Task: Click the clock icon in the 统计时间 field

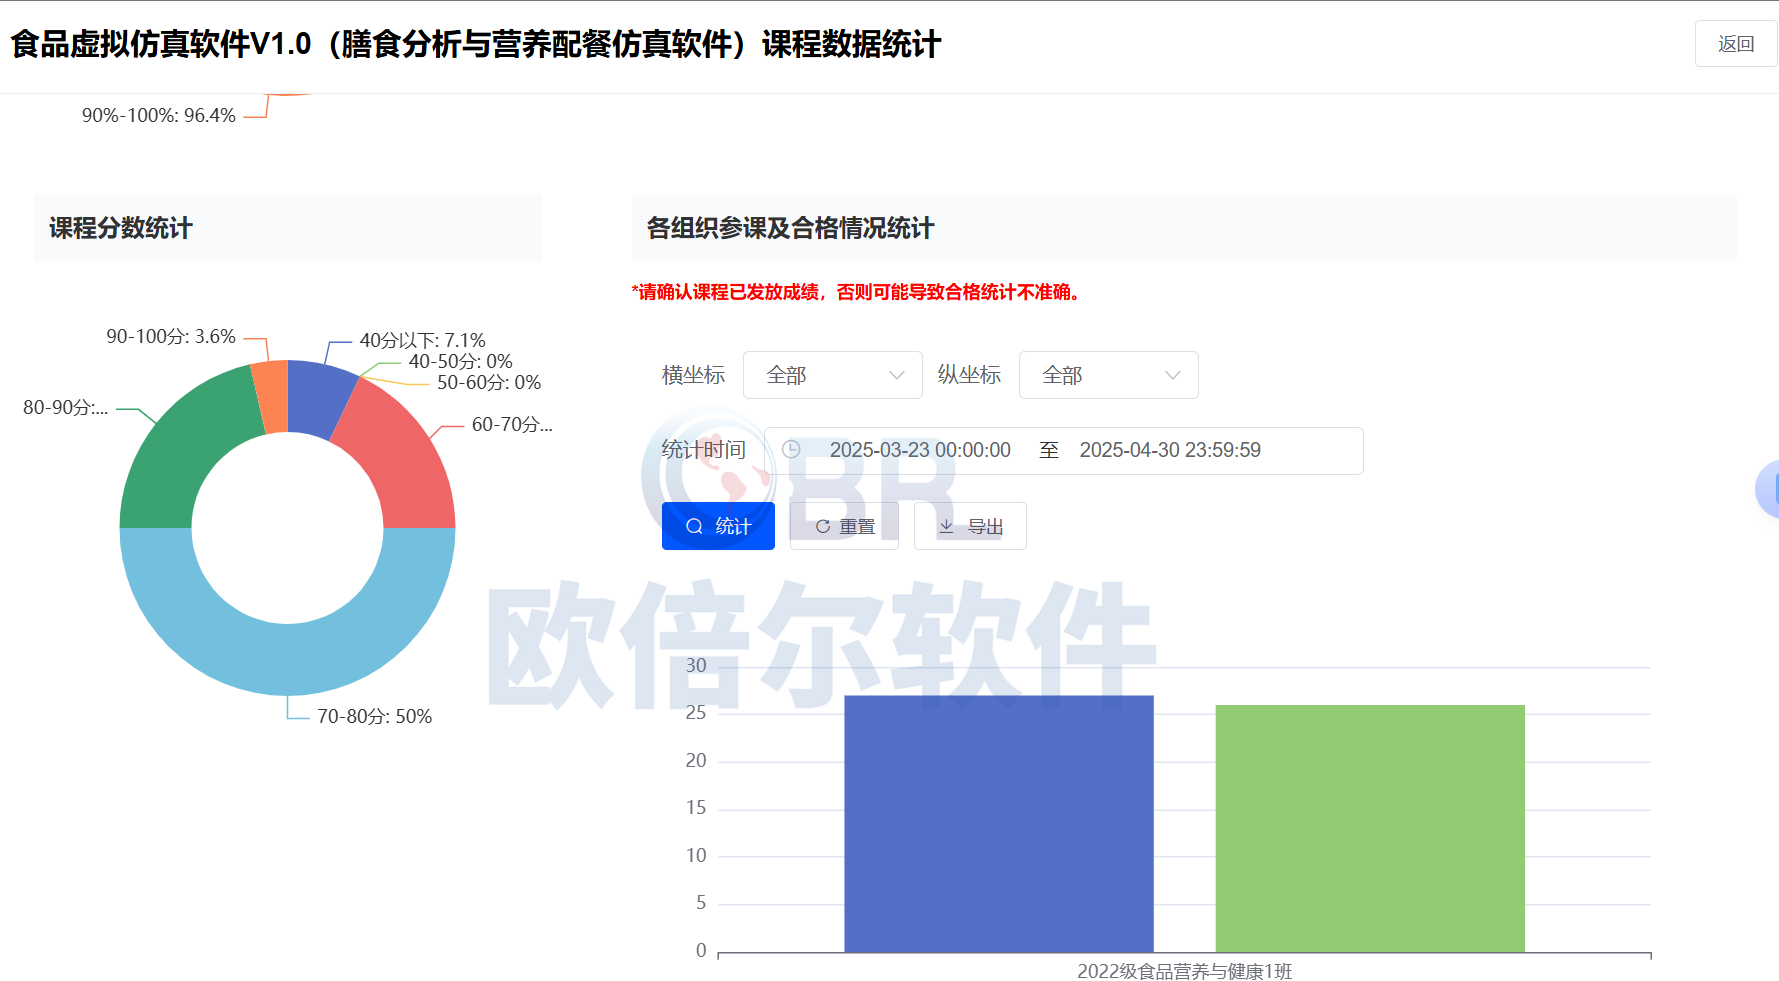Action: [791, 450]
